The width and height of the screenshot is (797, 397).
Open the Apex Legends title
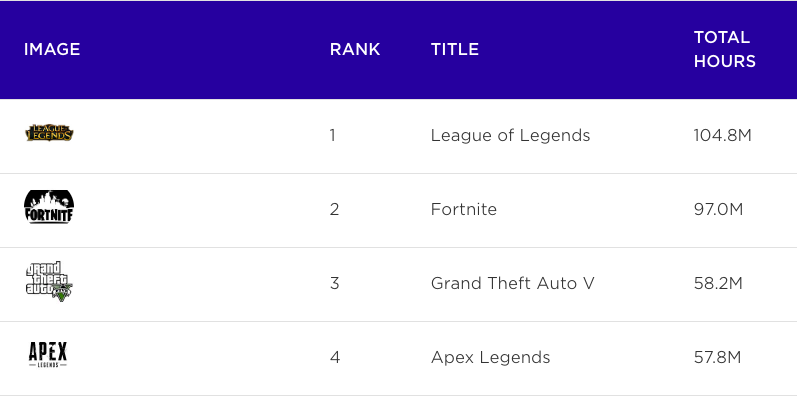[491, 357]
